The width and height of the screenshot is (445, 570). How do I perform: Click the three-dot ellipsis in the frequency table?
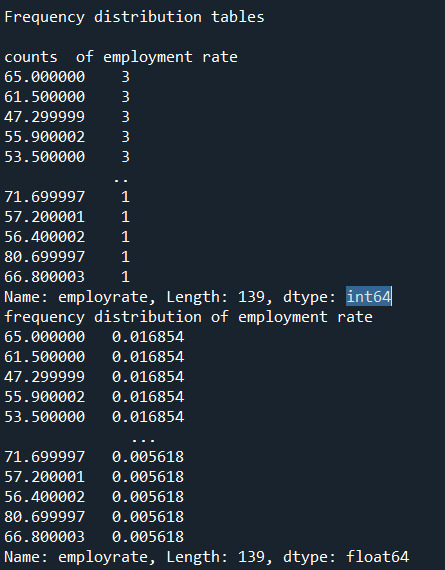[x=144, y=440]
